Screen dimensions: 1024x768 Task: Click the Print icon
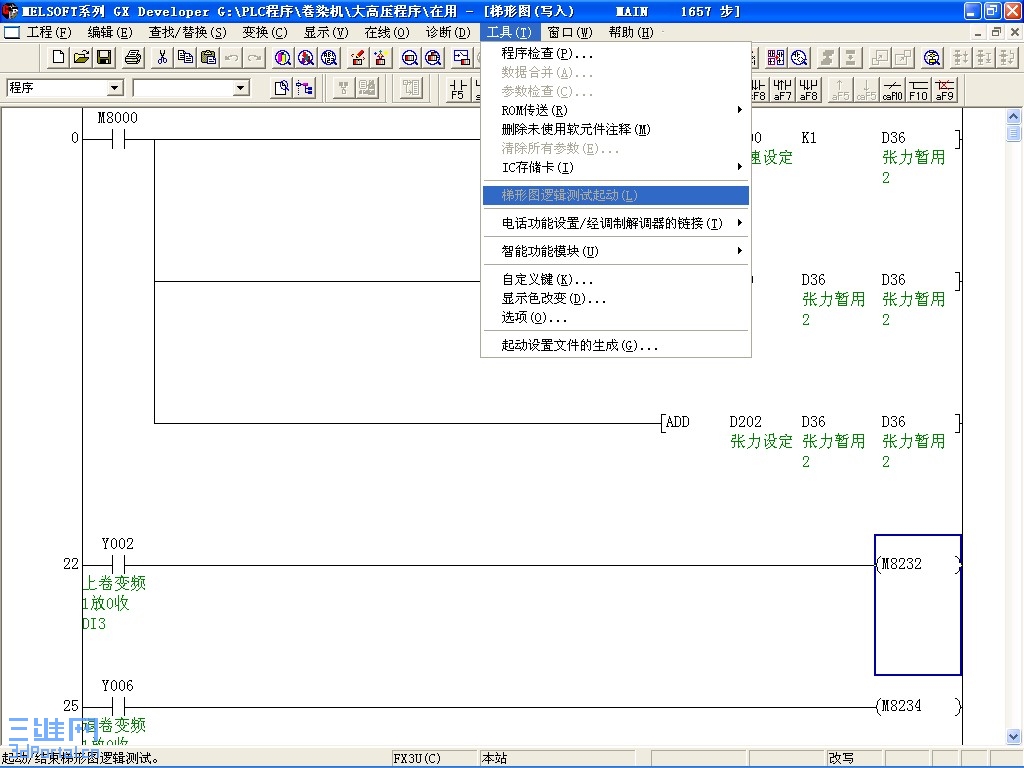point(133,57)
